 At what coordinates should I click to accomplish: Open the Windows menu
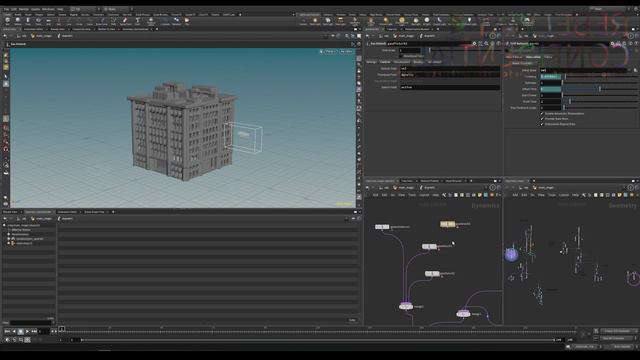coord(48,9)
